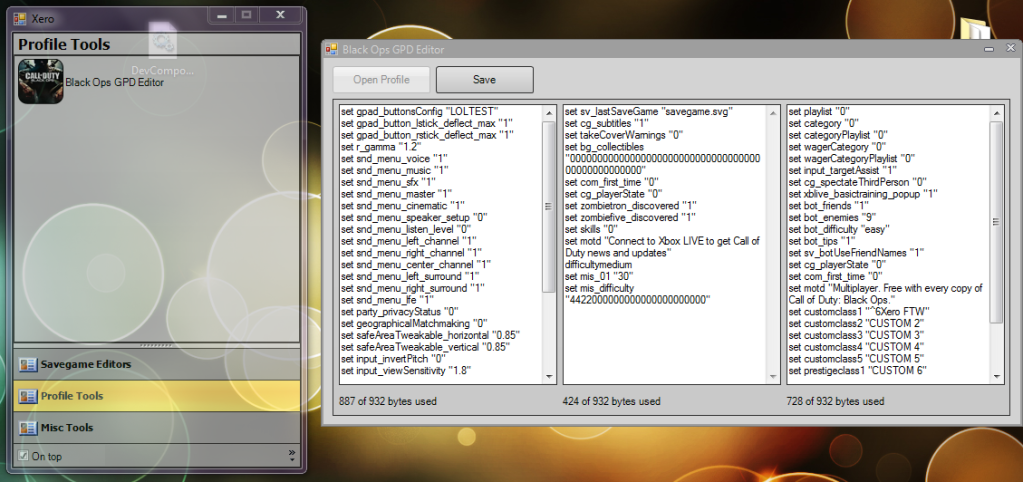This screenshot has height=482, width=1023.
Task: Click the line set input_targetAssist "1"
Action: click(845, 170)
